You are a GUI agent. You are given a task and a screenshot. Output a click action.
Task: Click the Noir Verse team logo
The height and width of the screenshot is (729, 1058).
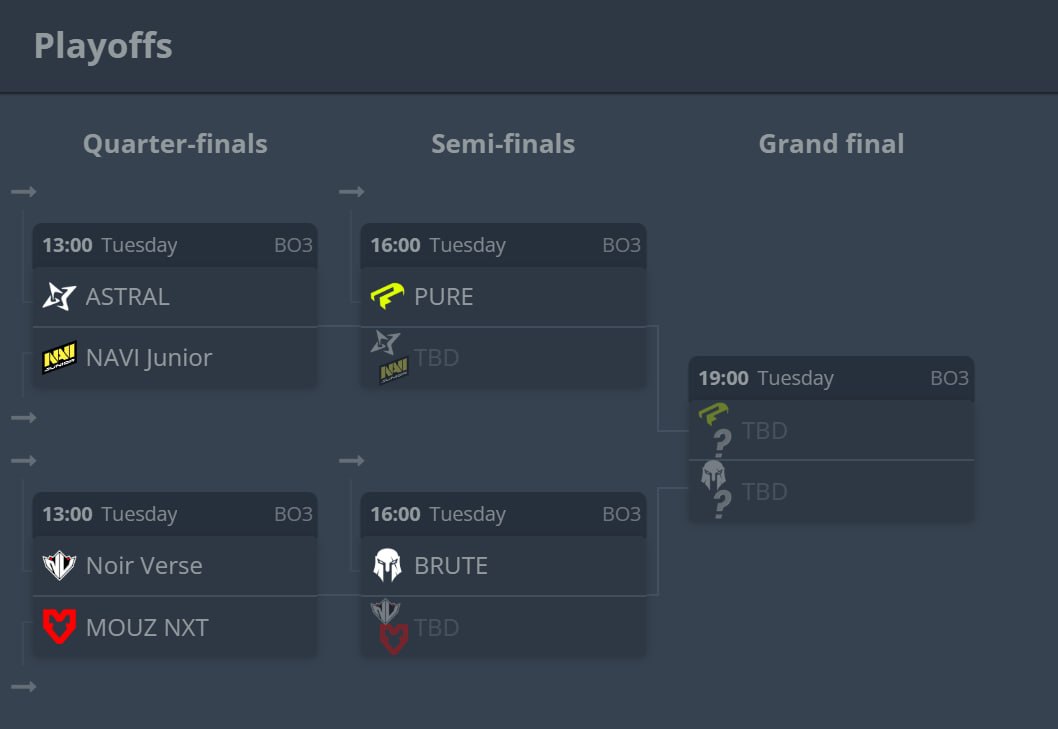coord(59,565)
